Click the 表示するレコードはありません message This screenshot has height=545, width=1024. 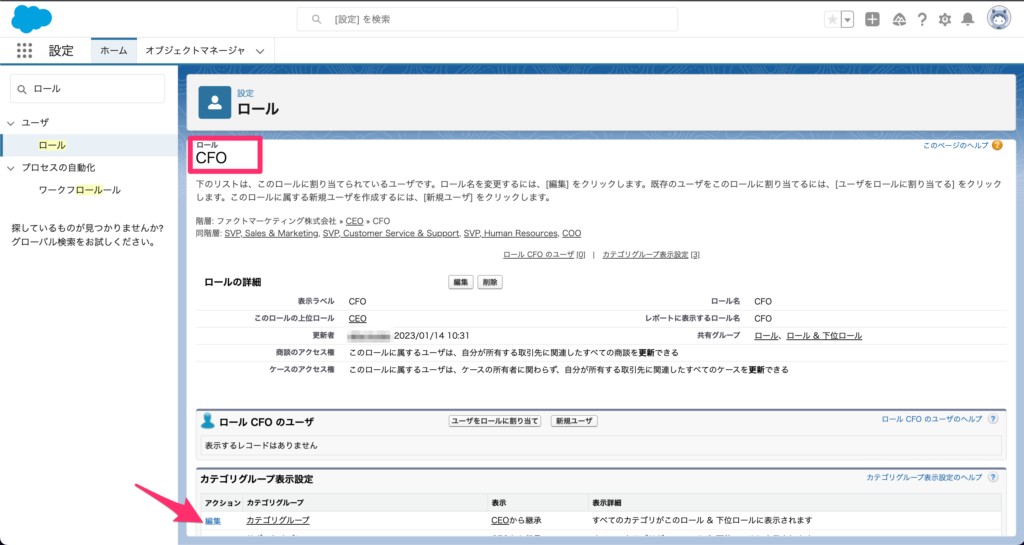coord(261,445)
